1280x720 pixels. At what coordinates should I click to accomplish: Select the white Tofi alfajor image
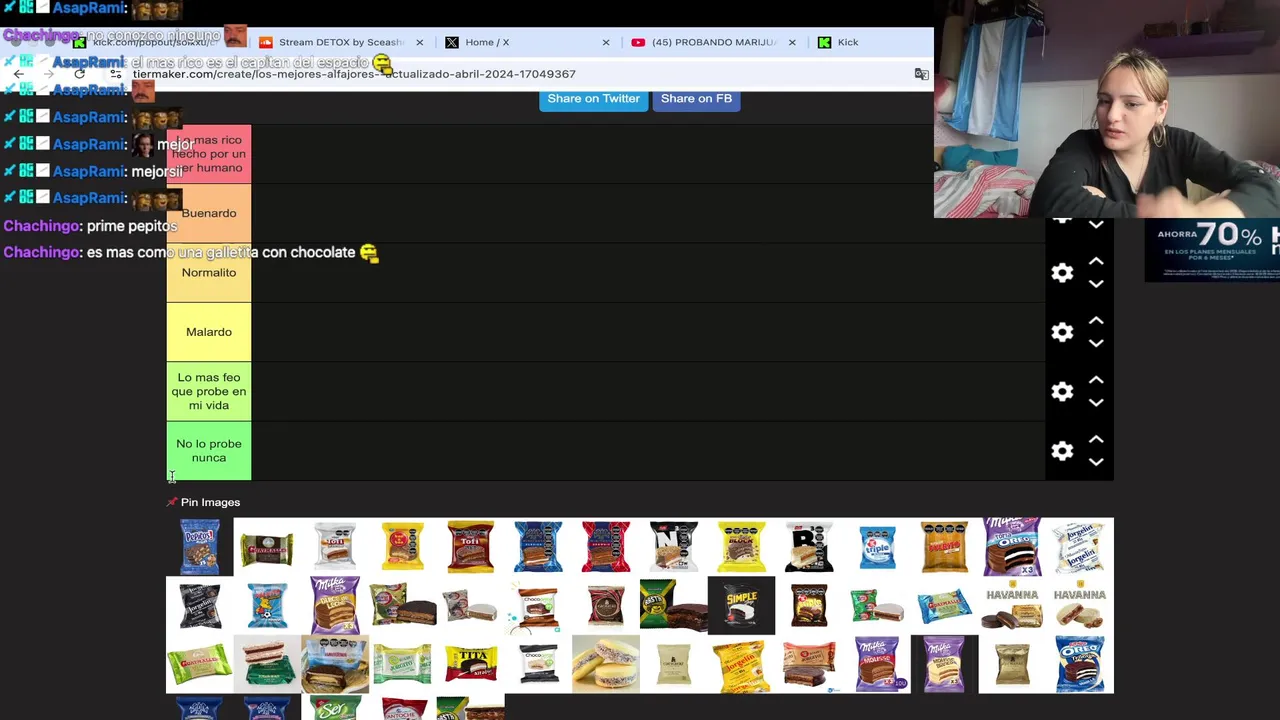335,547
